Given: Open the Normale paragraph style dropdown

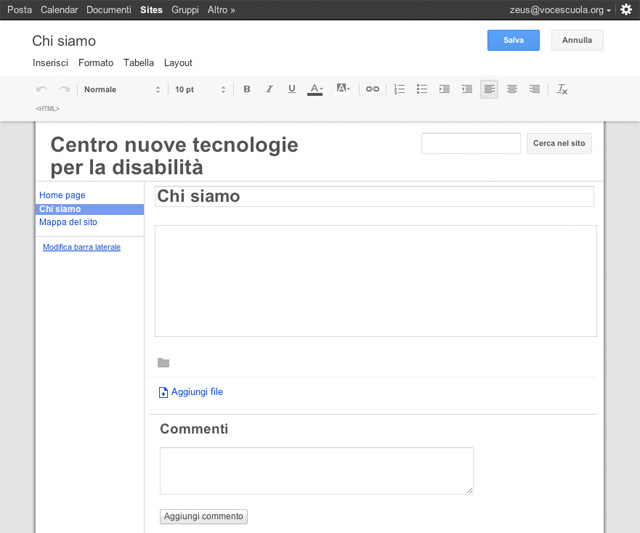Looking at the screenshot, I should coord(121,89).
